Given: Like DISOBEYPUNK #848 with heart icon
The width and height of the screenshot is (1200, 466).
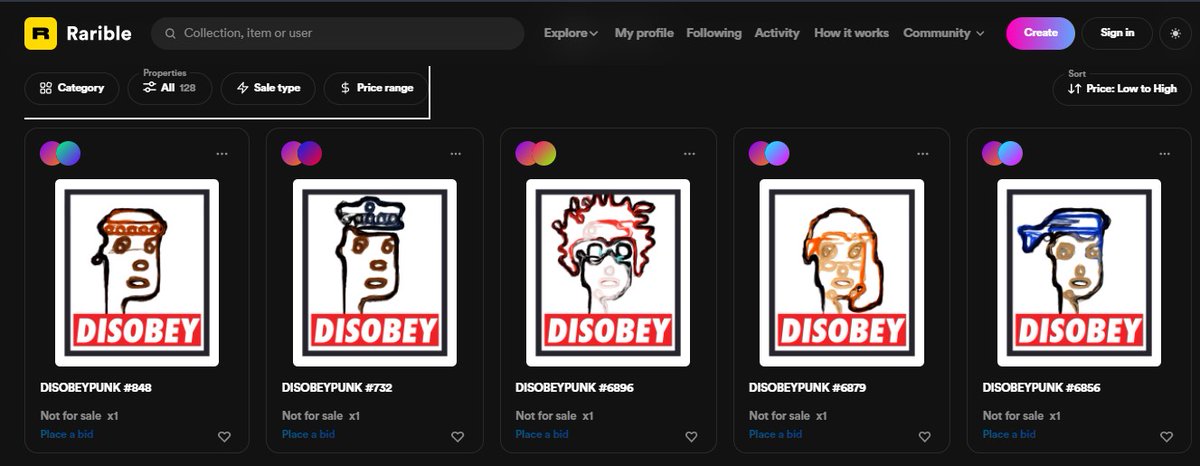Looking at the screenshot, I should (x=224, y=436).
